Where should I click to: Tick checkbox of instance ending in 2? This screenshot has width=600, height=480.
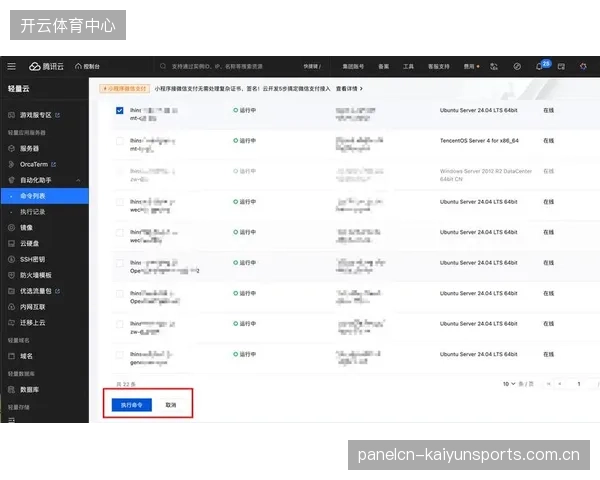point(120,263)
